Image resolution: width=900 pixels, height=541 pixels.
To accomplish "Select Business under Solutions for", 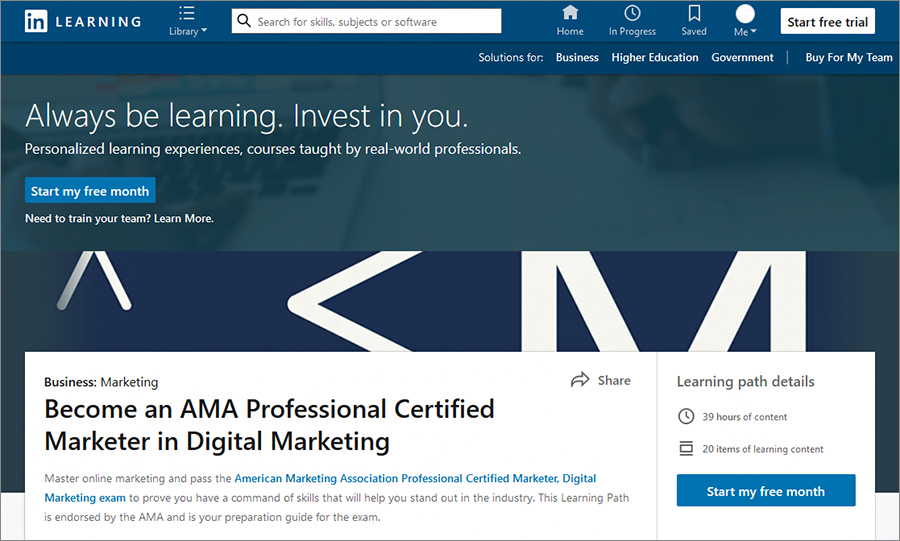I will coord(577,57).
